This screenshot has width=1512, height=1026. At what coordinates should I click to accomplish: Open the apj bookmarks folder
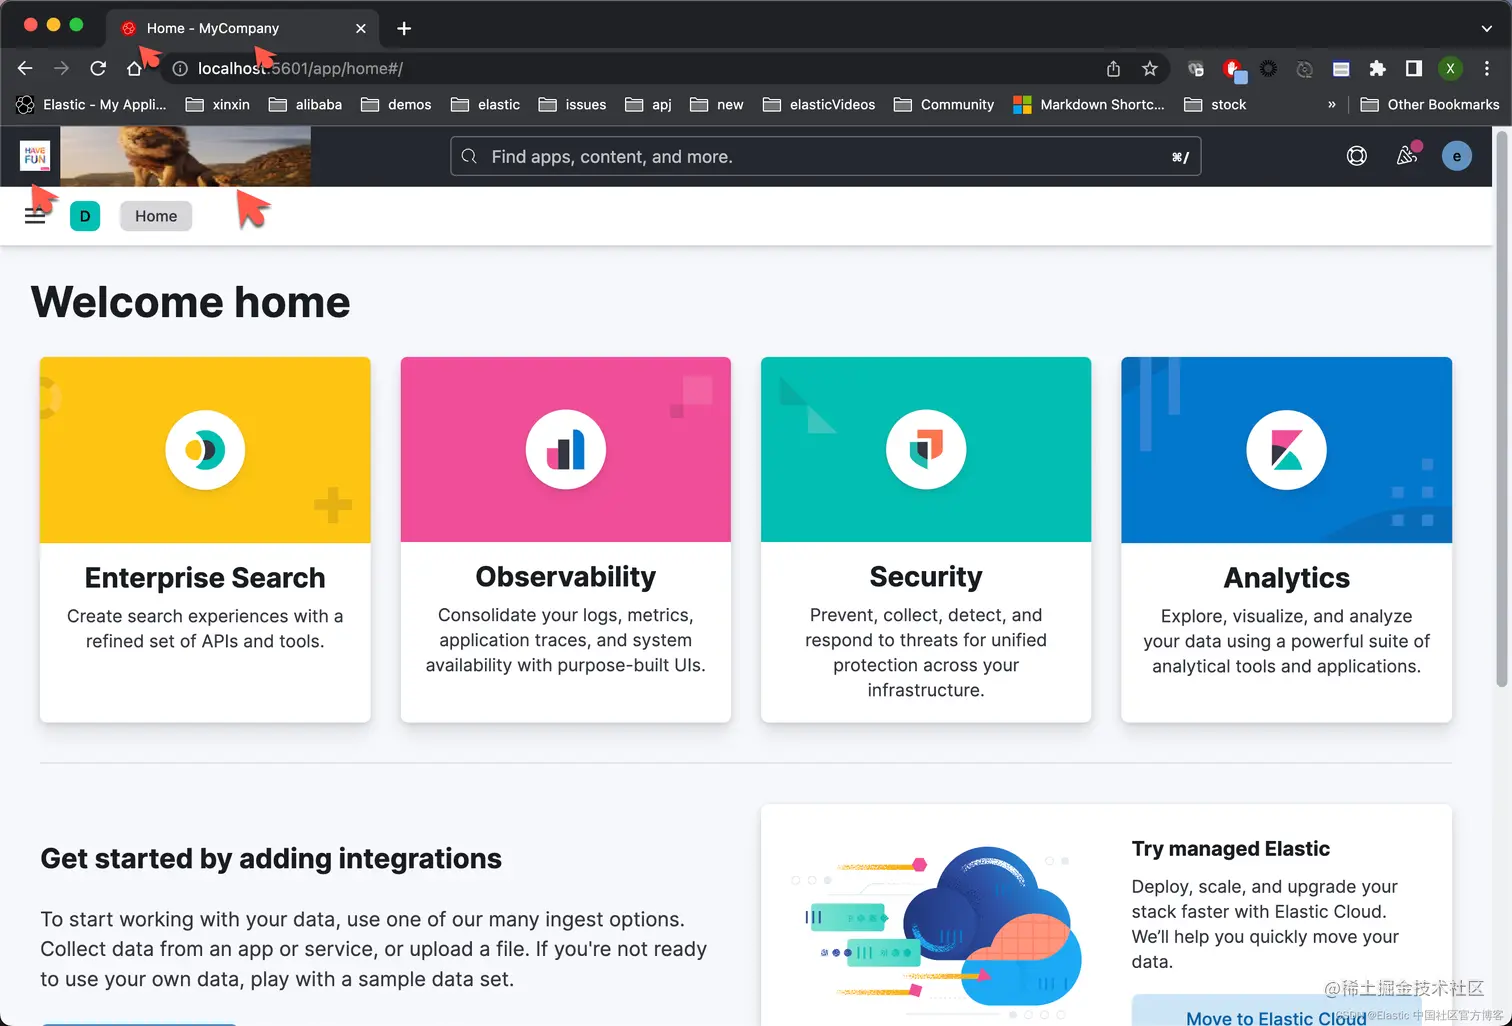click(648, 104)
